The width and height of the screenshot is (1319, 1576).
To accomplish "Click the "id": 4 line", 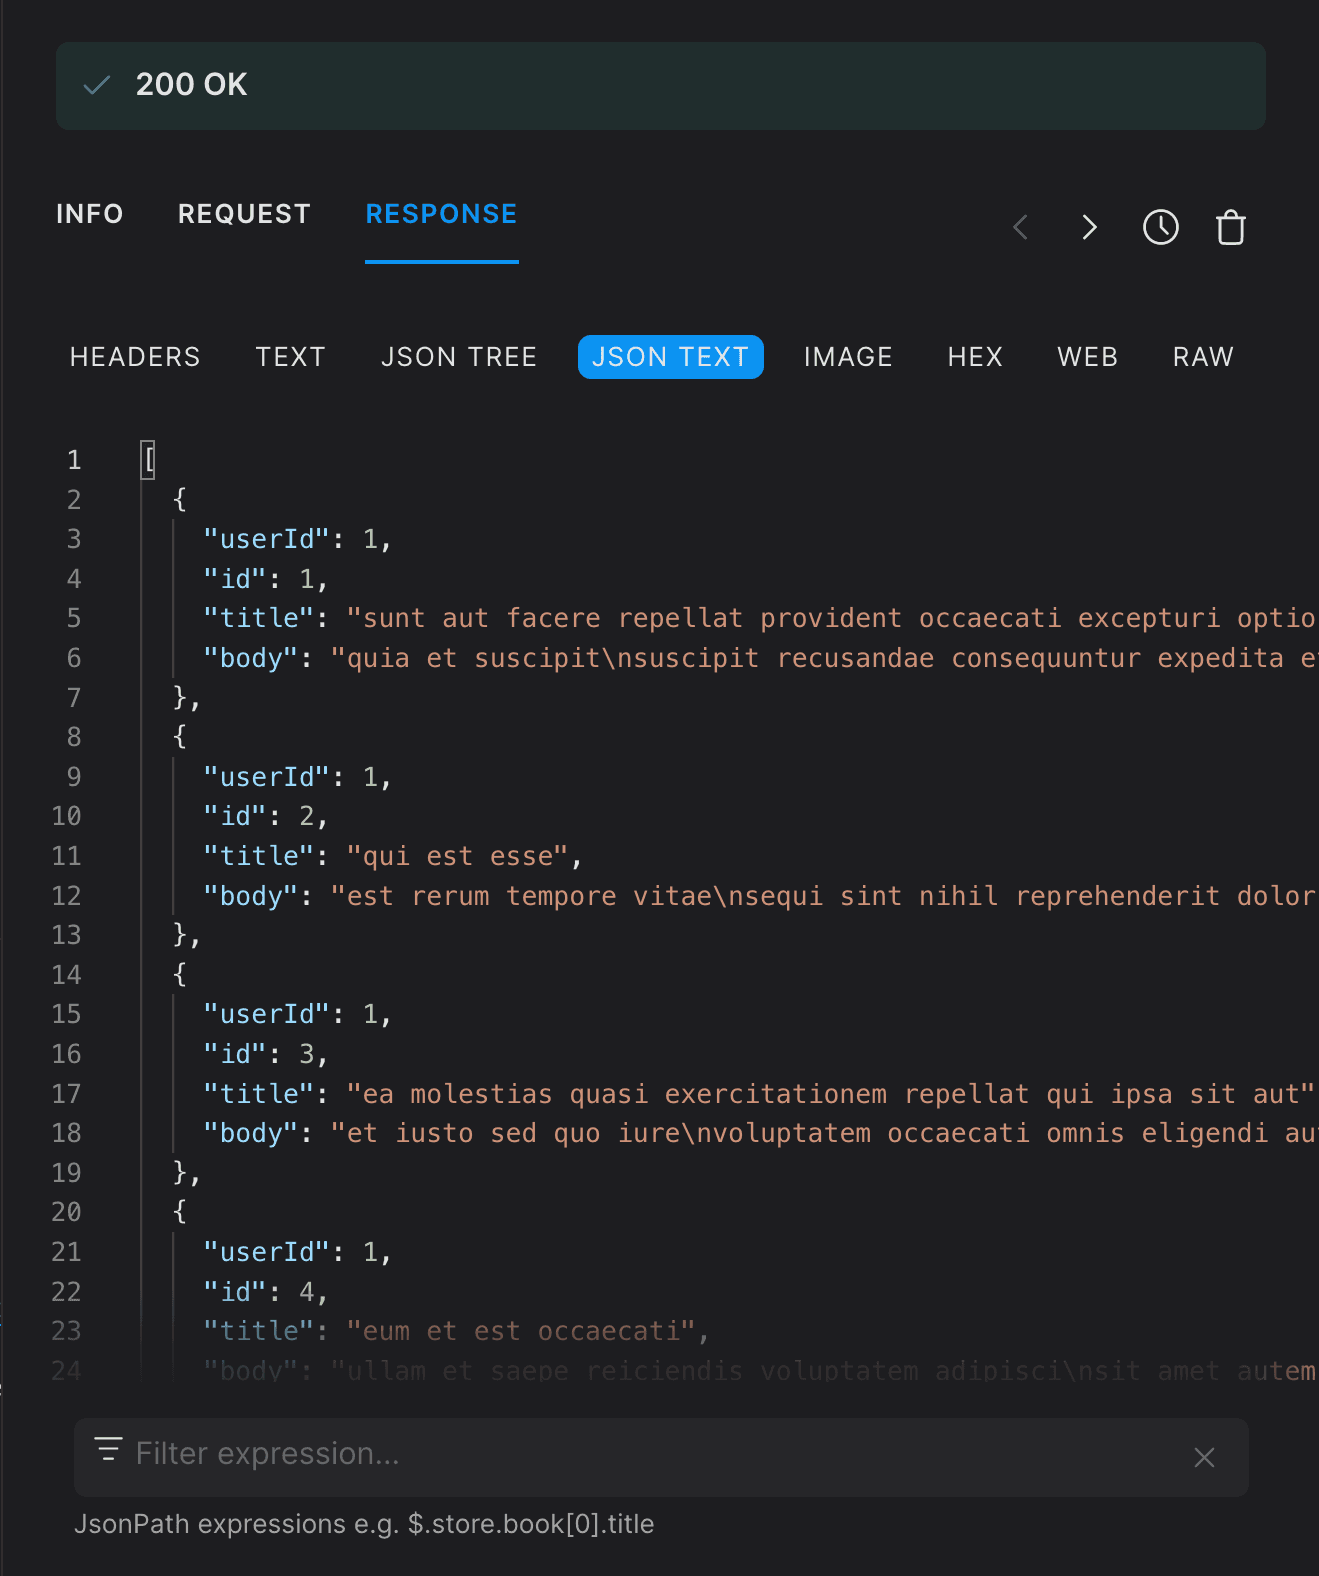I will (x=266, y=1292).
